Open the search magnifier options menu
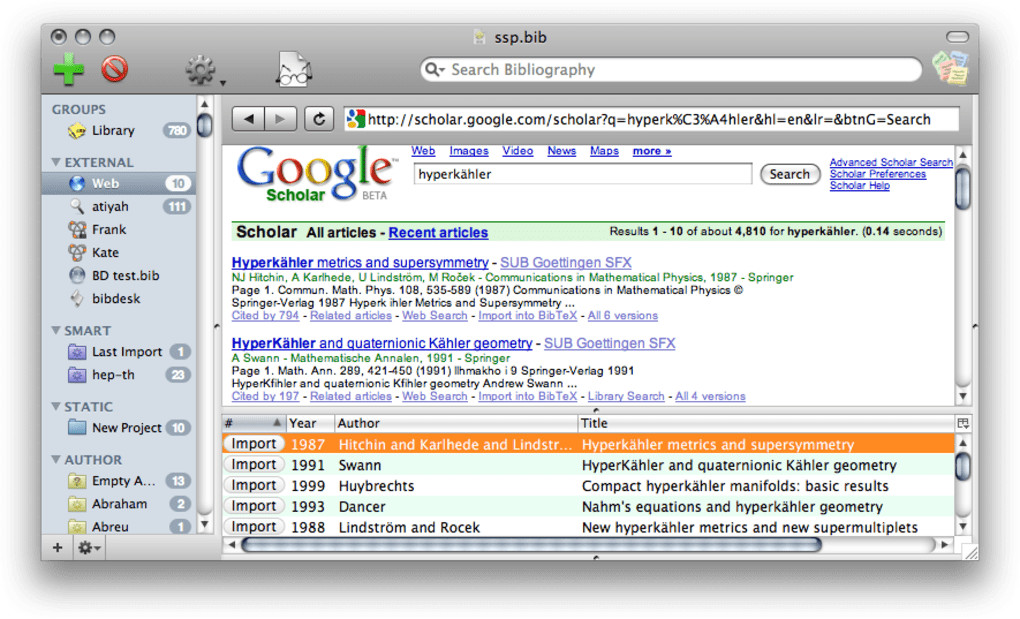The height and width of the screenshot is (619, 1020). coord(435,70)
